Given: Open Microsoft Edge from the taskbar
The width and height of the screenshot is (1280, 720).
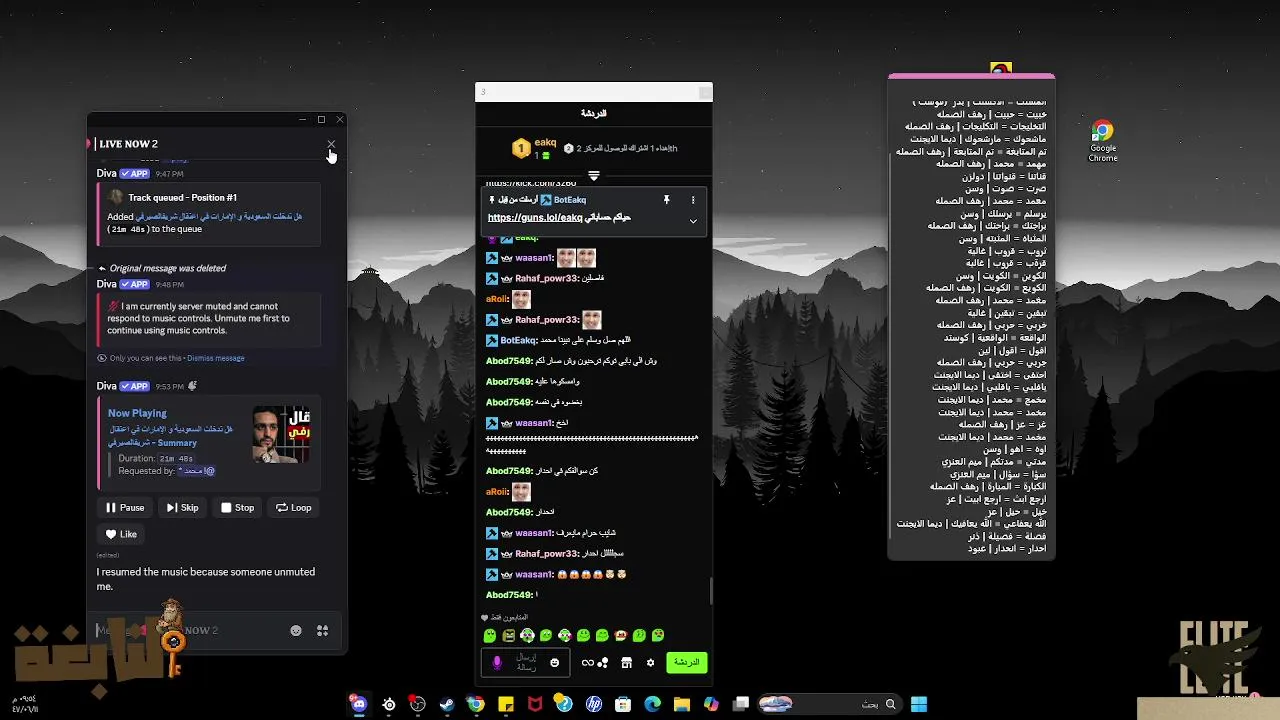Looking at the screenshot, I should point(652,704).
